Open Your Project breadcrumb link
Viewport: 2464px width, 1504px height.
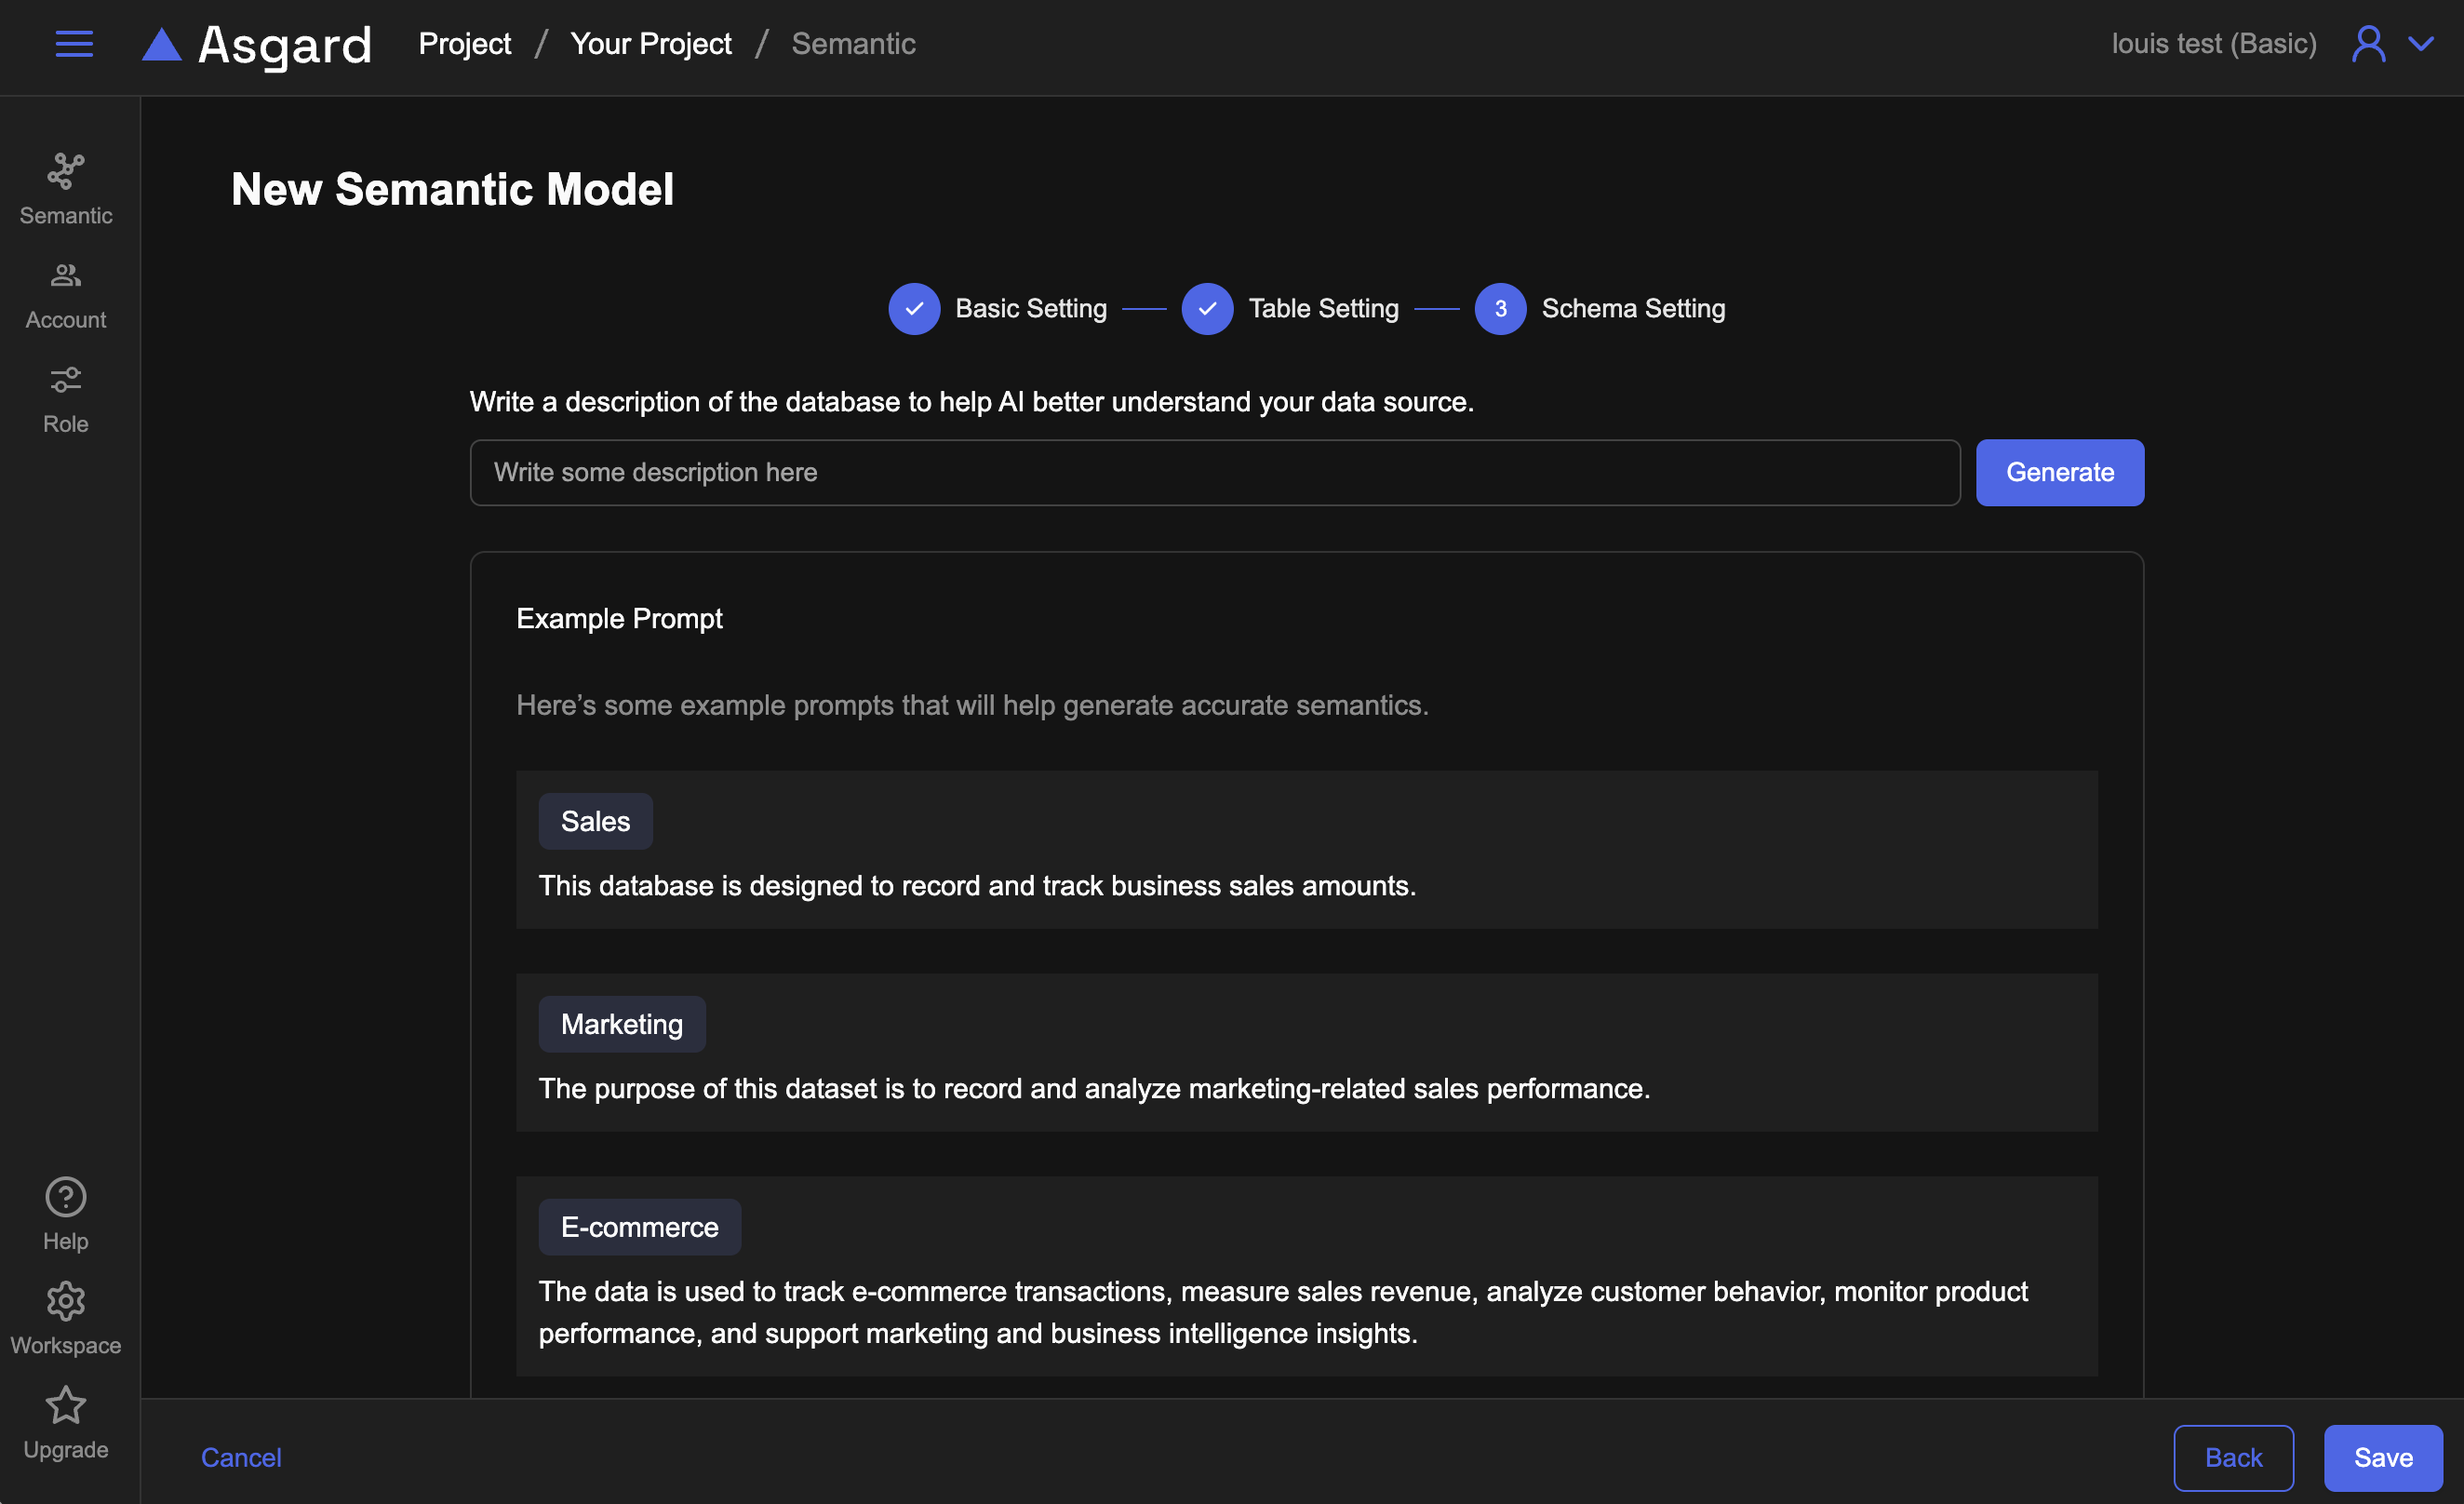(x=650, y=44)
